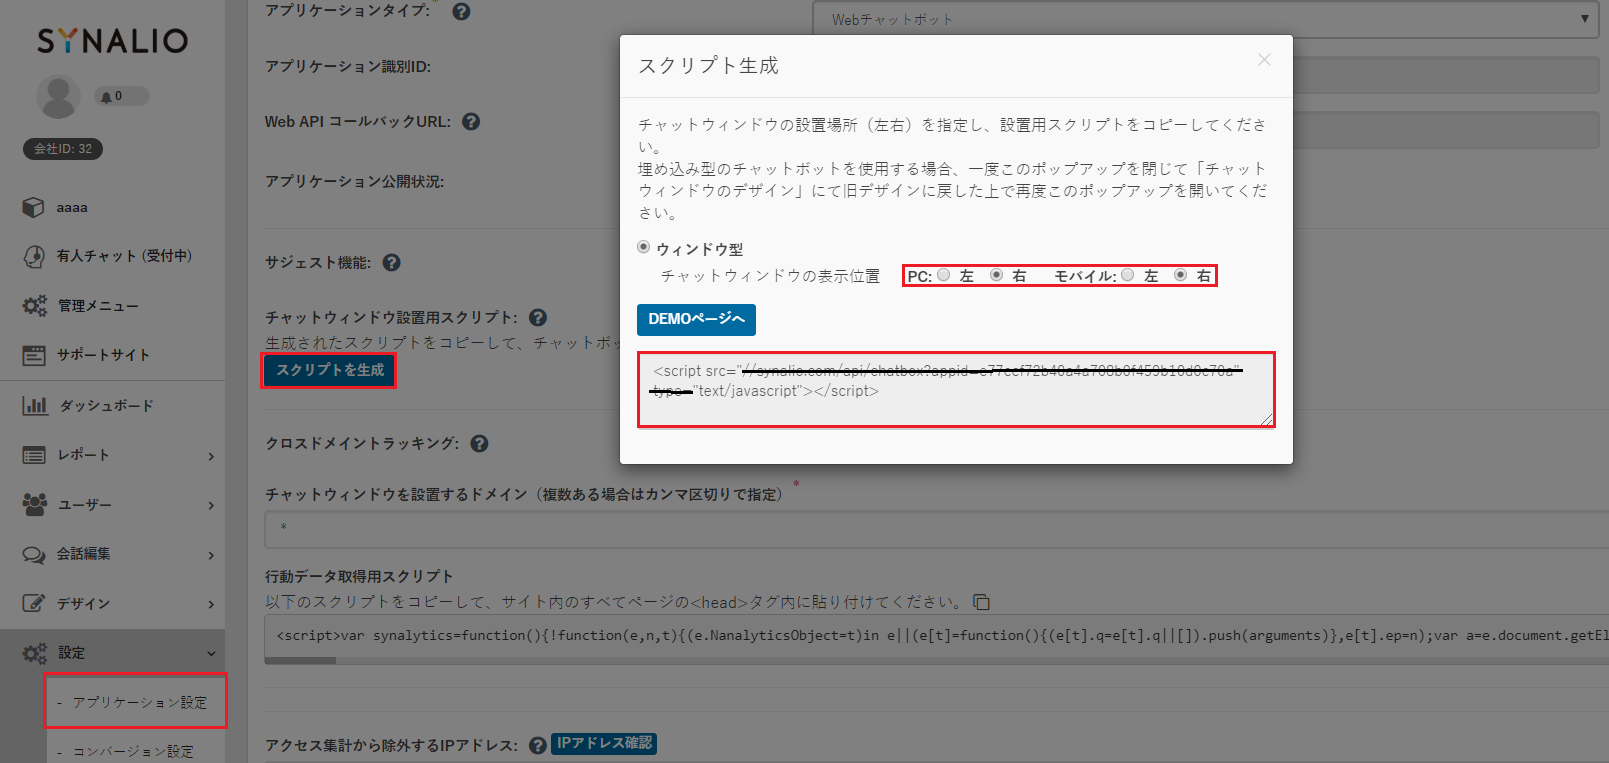This screenshot has width=1609, height=763.
Task: Click help icon beside Web API コールバックURL
Action: click(471, 122)
